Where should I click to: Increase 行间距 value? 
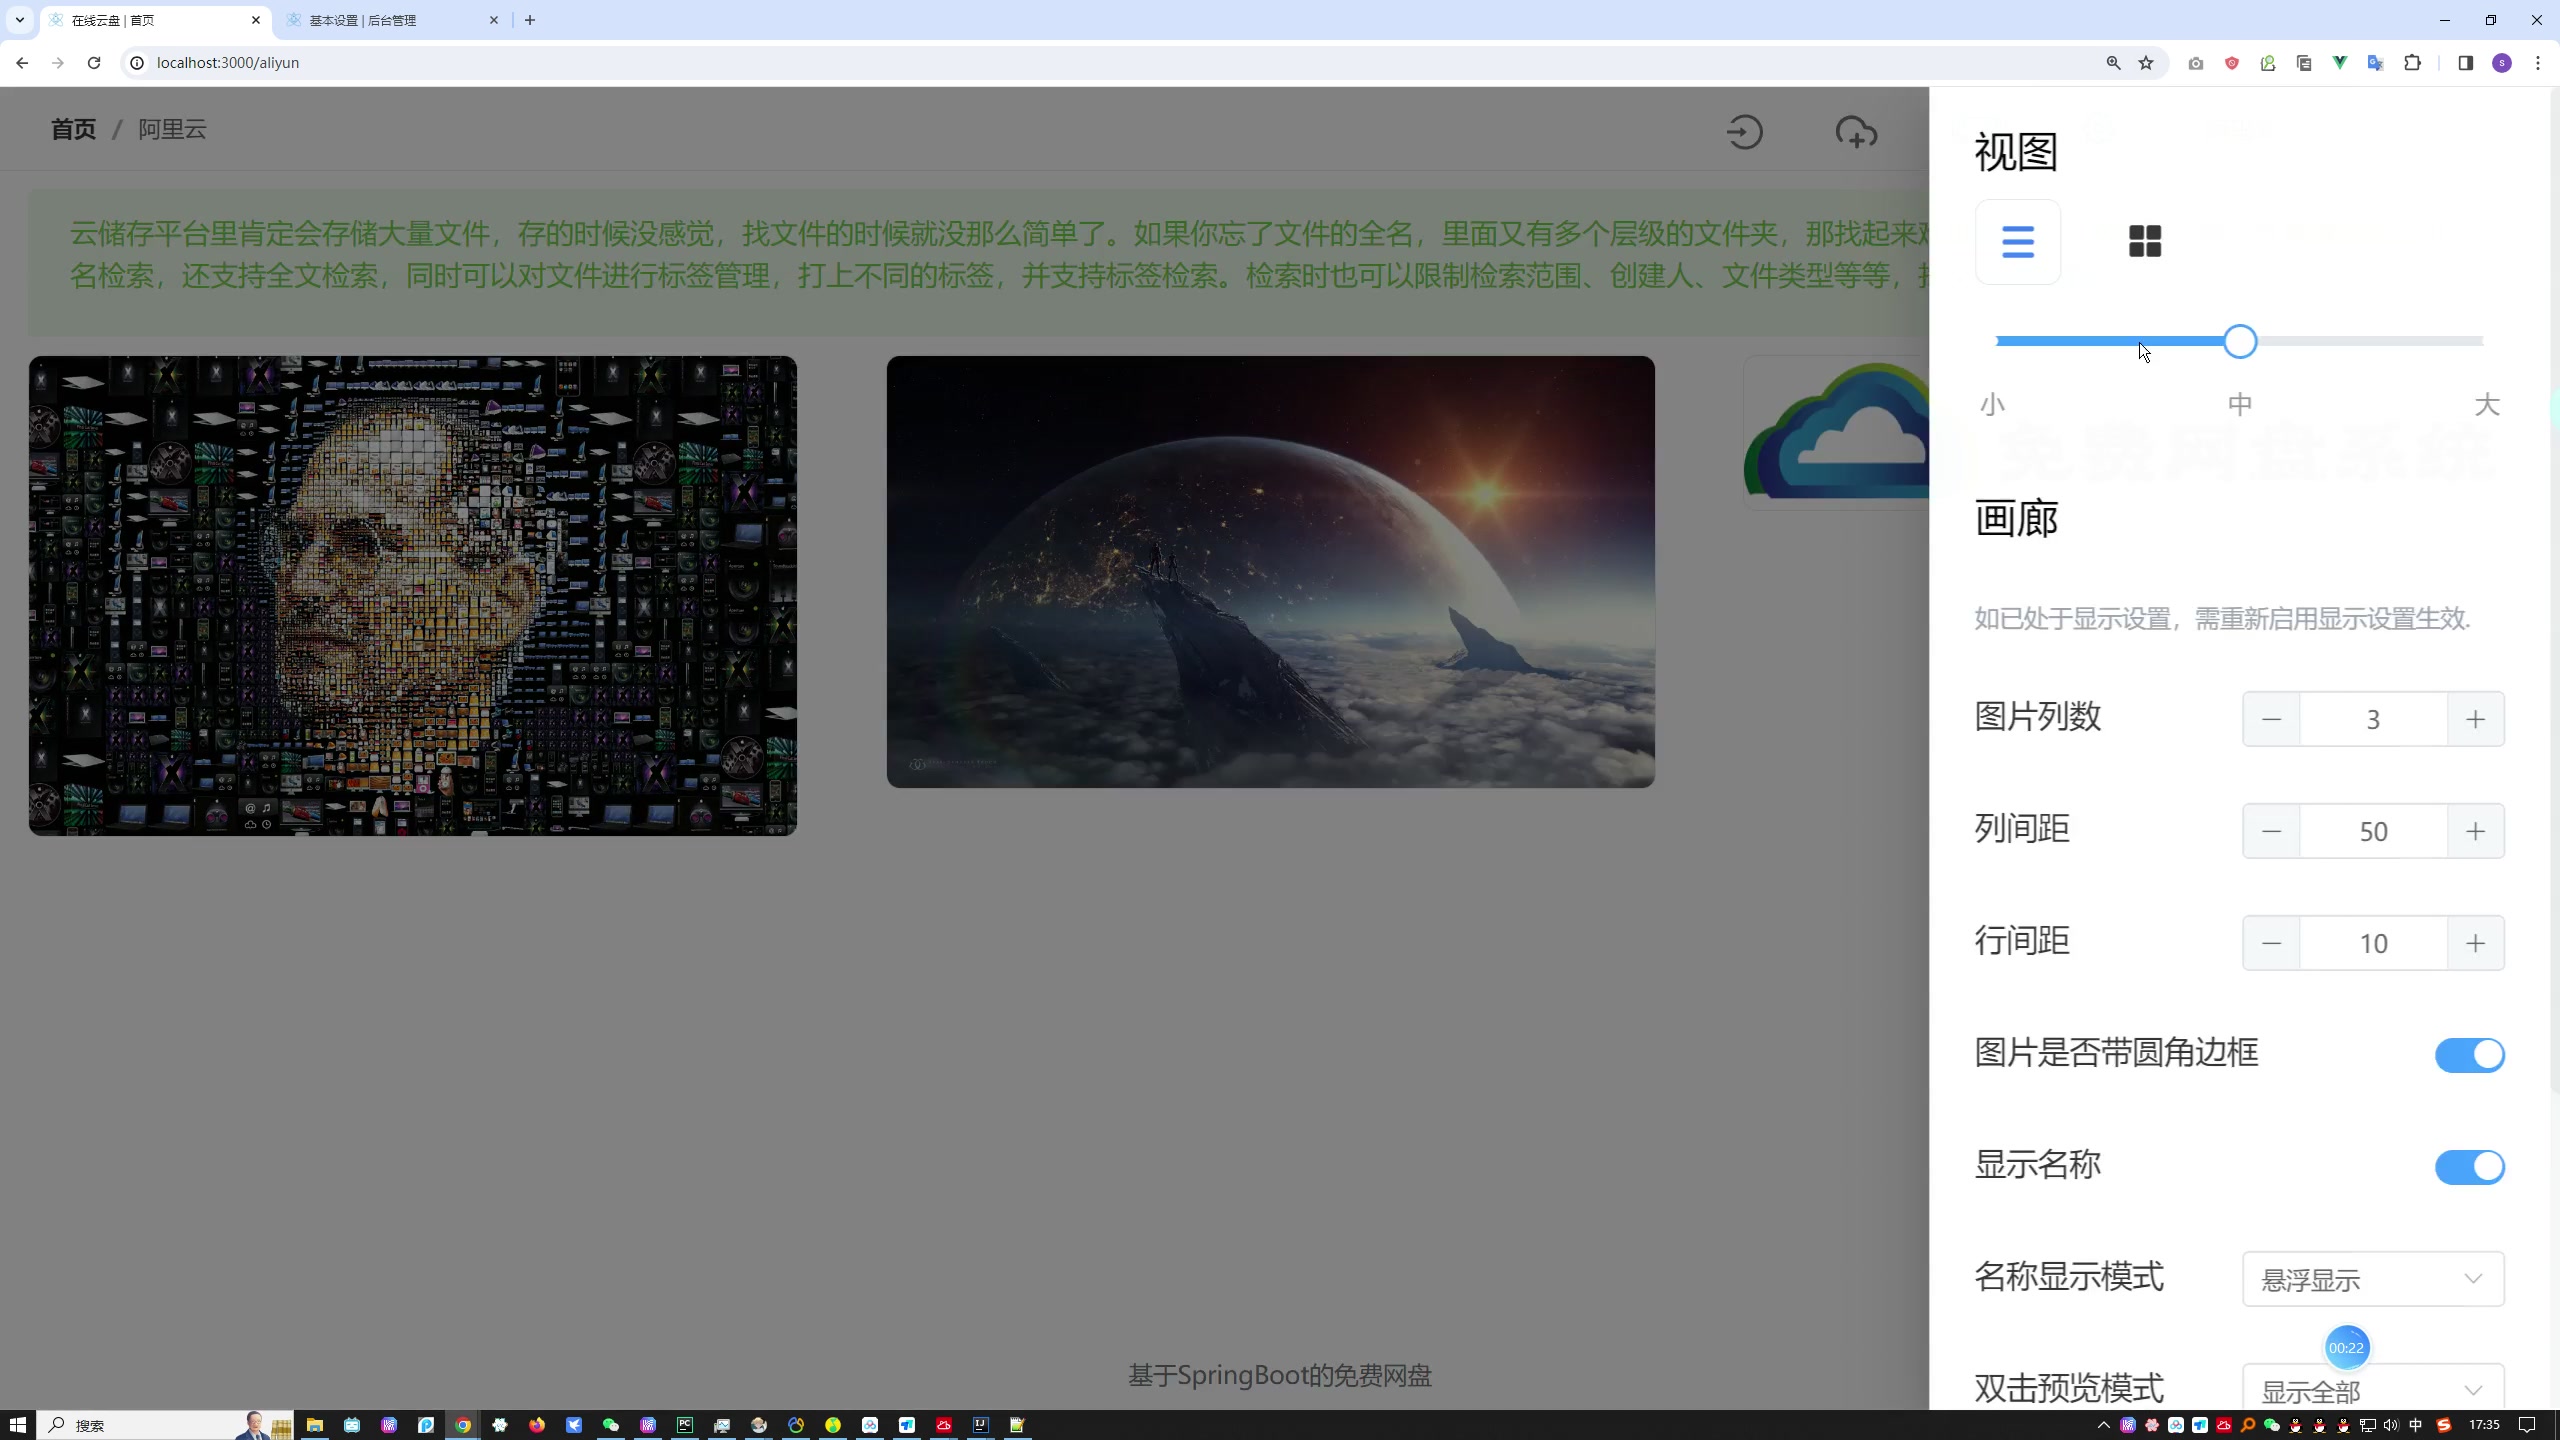tap(2475, 943)
